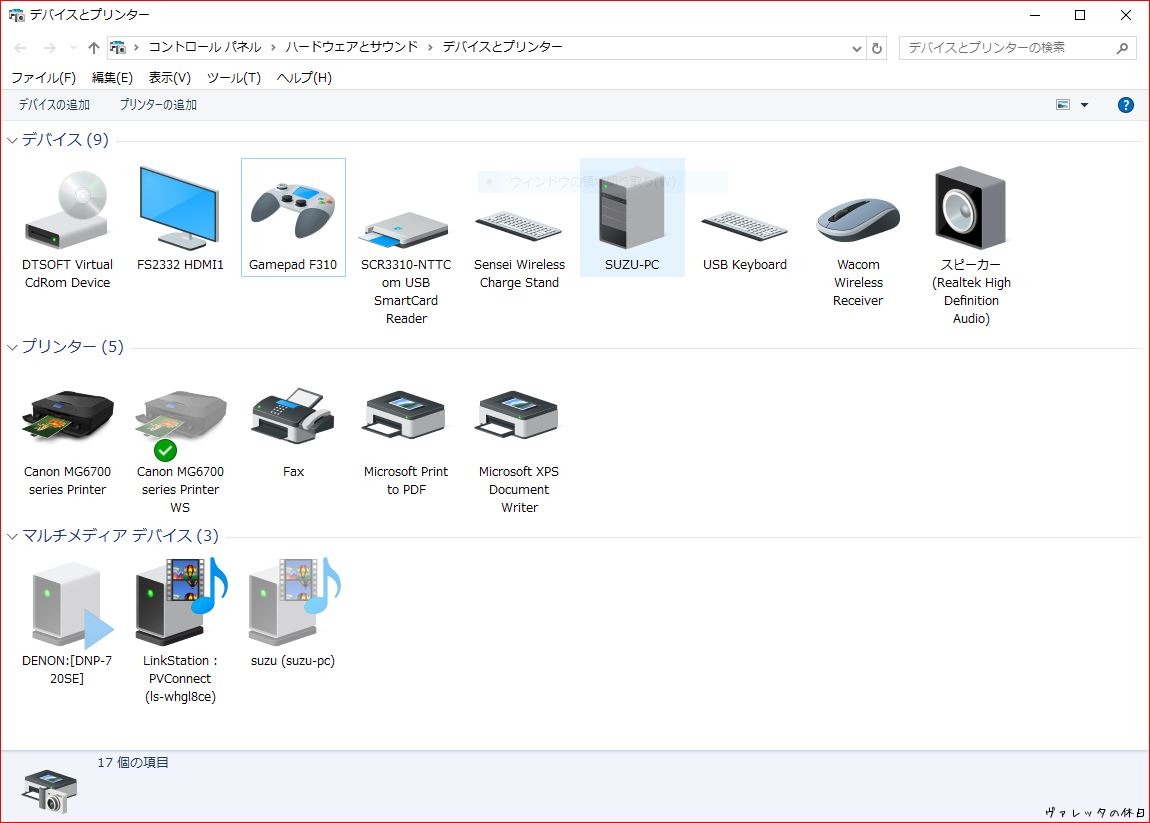Image resolution: width=1150 pixels, height=823 pixels.
Task: Select the Canon MG6700 series Printer icon
Action: [x=67, y=416]
